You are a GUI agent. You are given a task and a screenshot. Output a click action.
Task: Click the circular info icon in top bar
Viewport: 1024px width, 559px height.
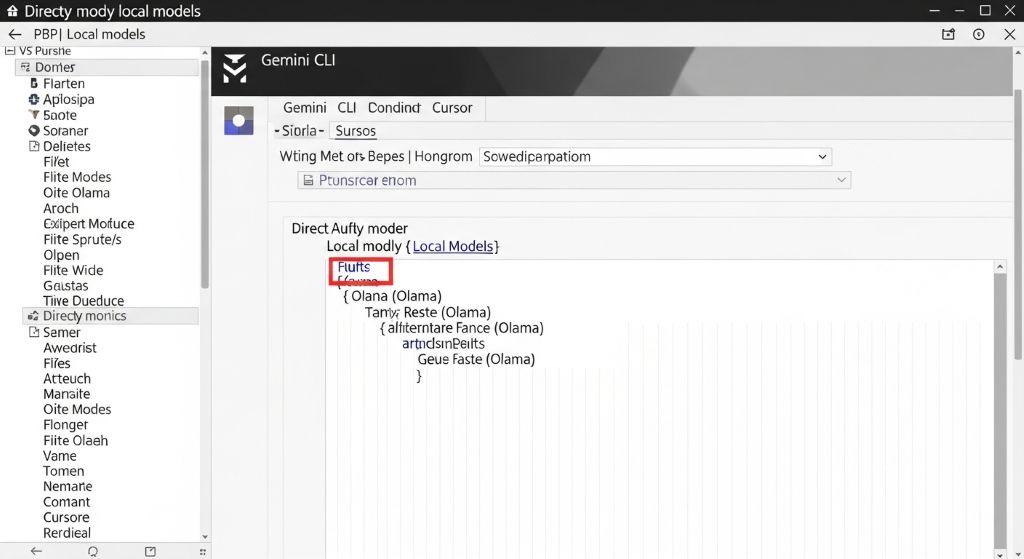[x=979, y=34]
